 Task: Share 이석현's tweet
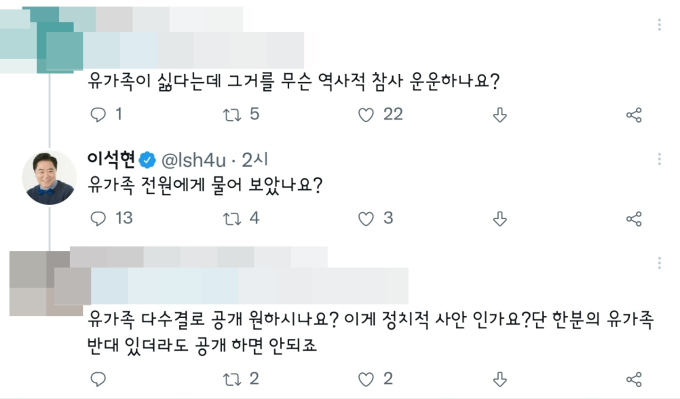coord(634,219)
